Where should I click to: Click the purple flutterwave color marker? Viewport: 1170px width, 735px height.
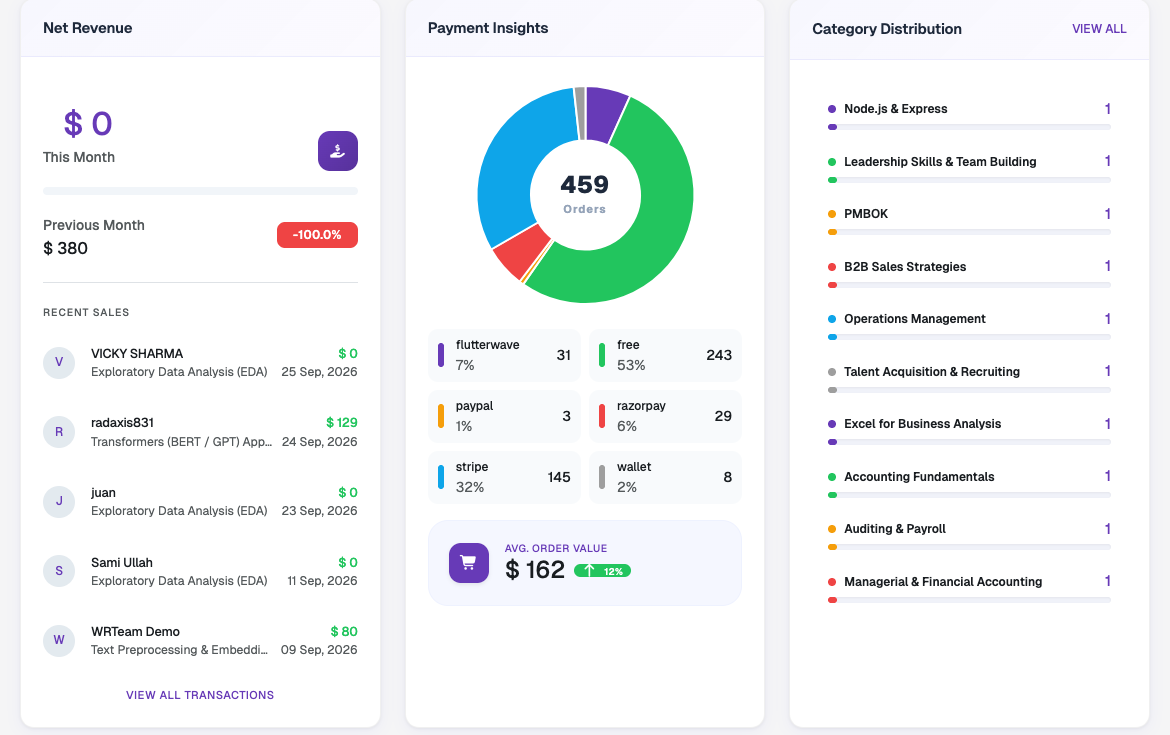441,355
